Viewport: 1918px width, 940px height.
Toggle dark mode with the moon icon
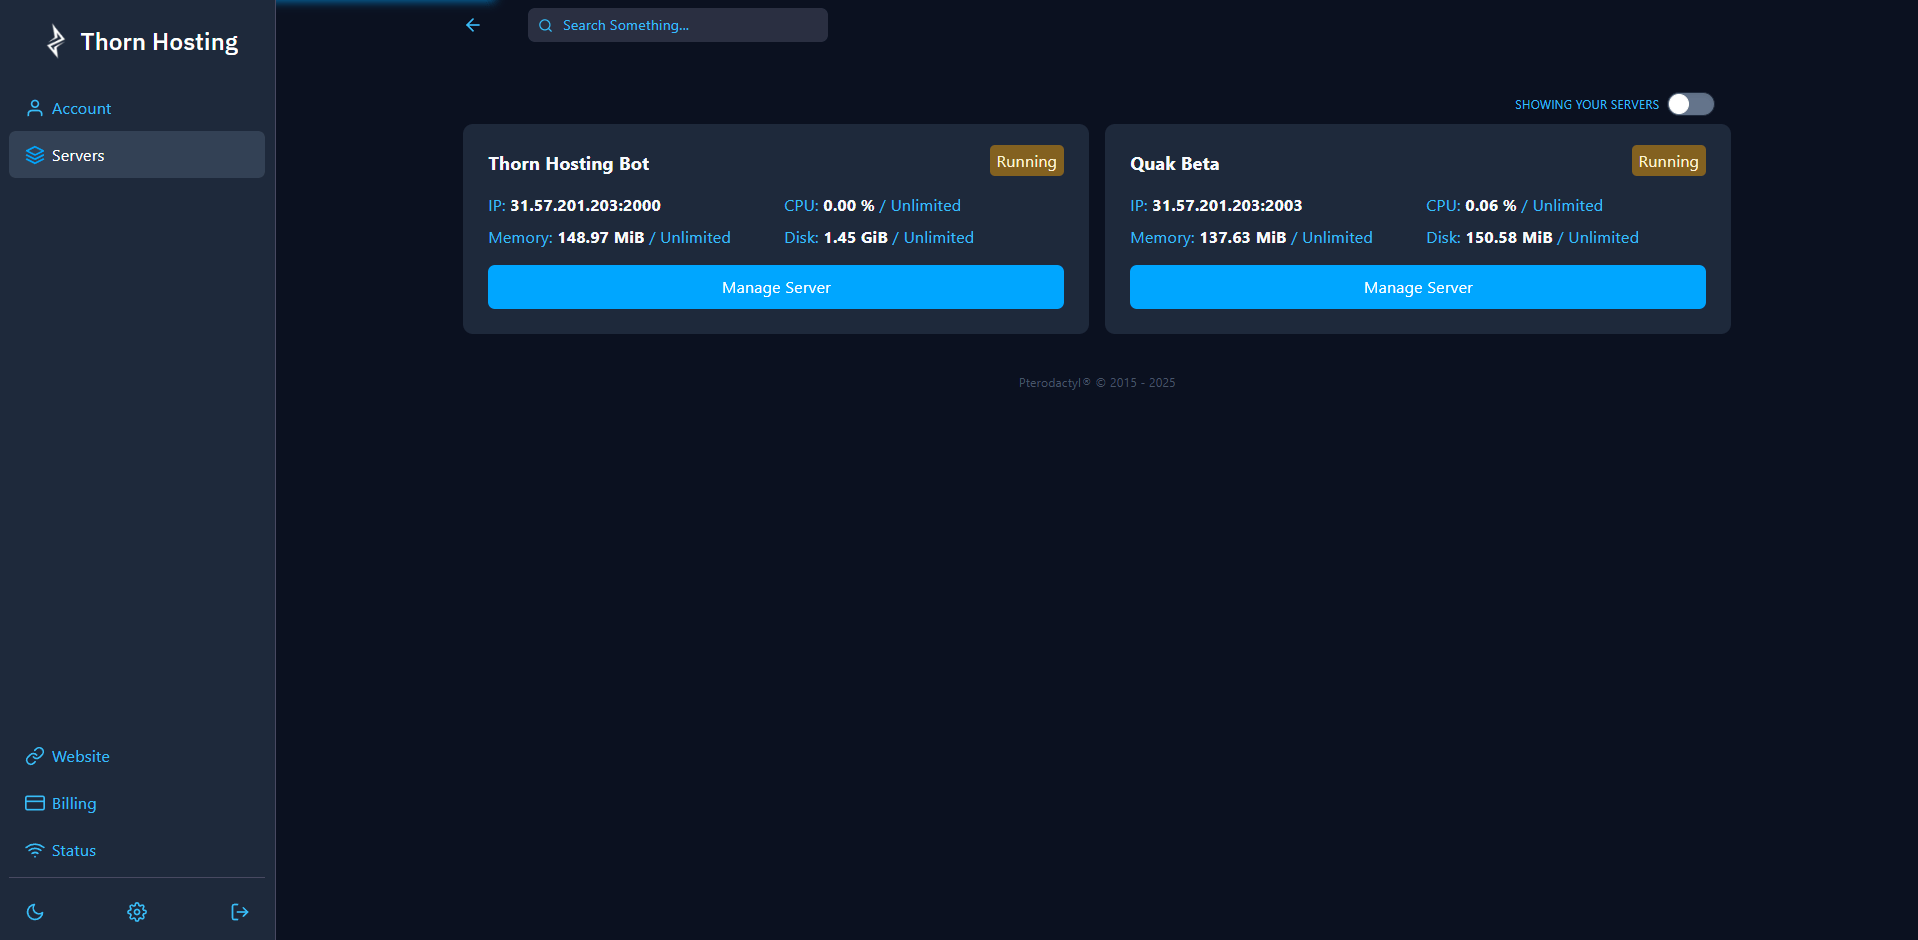[x=35, y=912]
